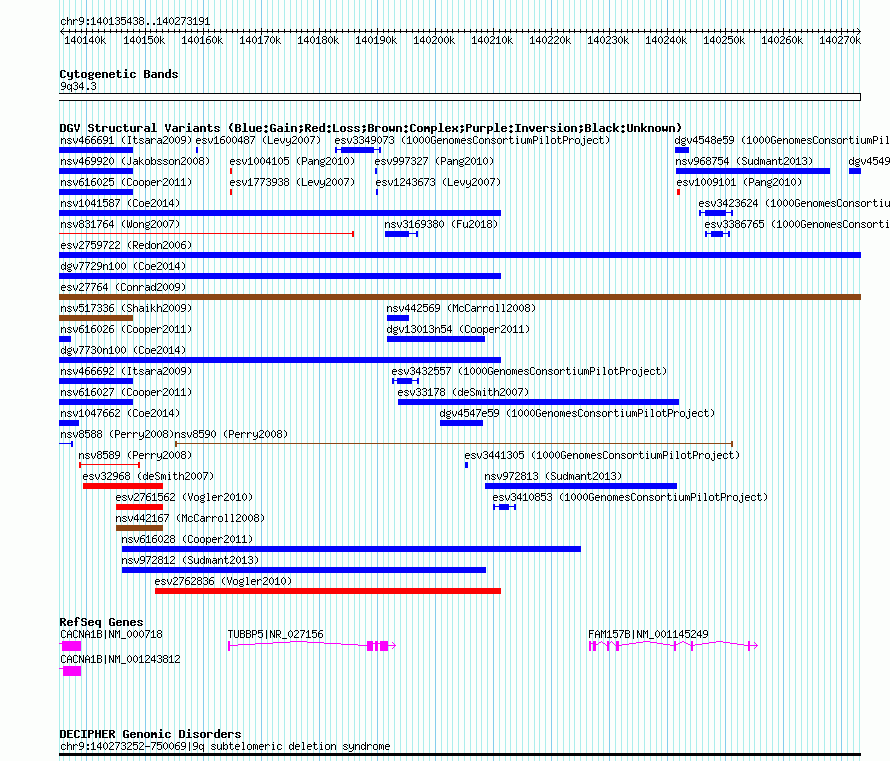
Task: Click nsv1047662 (Coe2014) label
Action: pos(120,413)
